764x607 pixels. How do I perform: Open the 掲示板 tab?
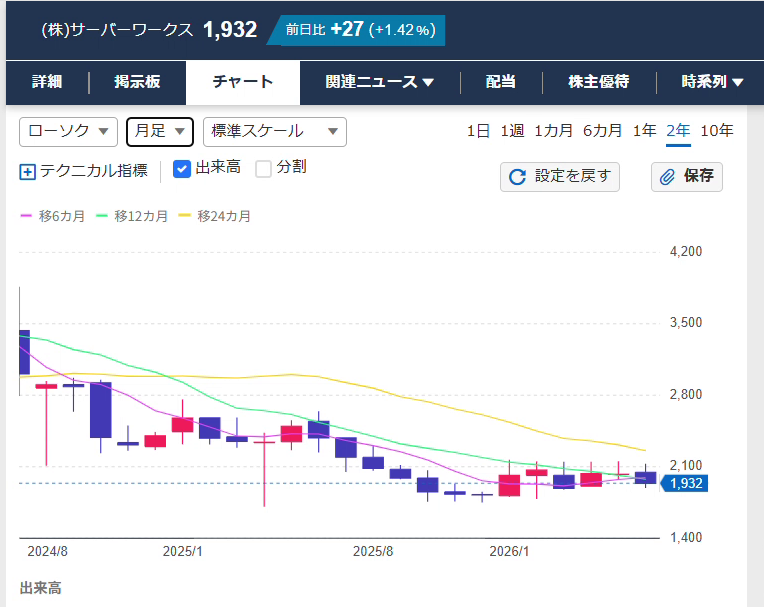tap(137, 82)
